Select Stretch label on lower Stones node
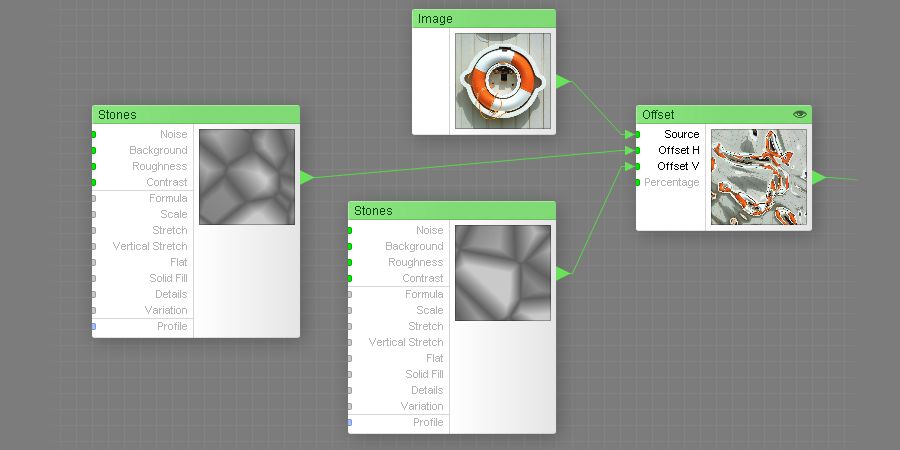900x450 pixels. tap(426, 326)
